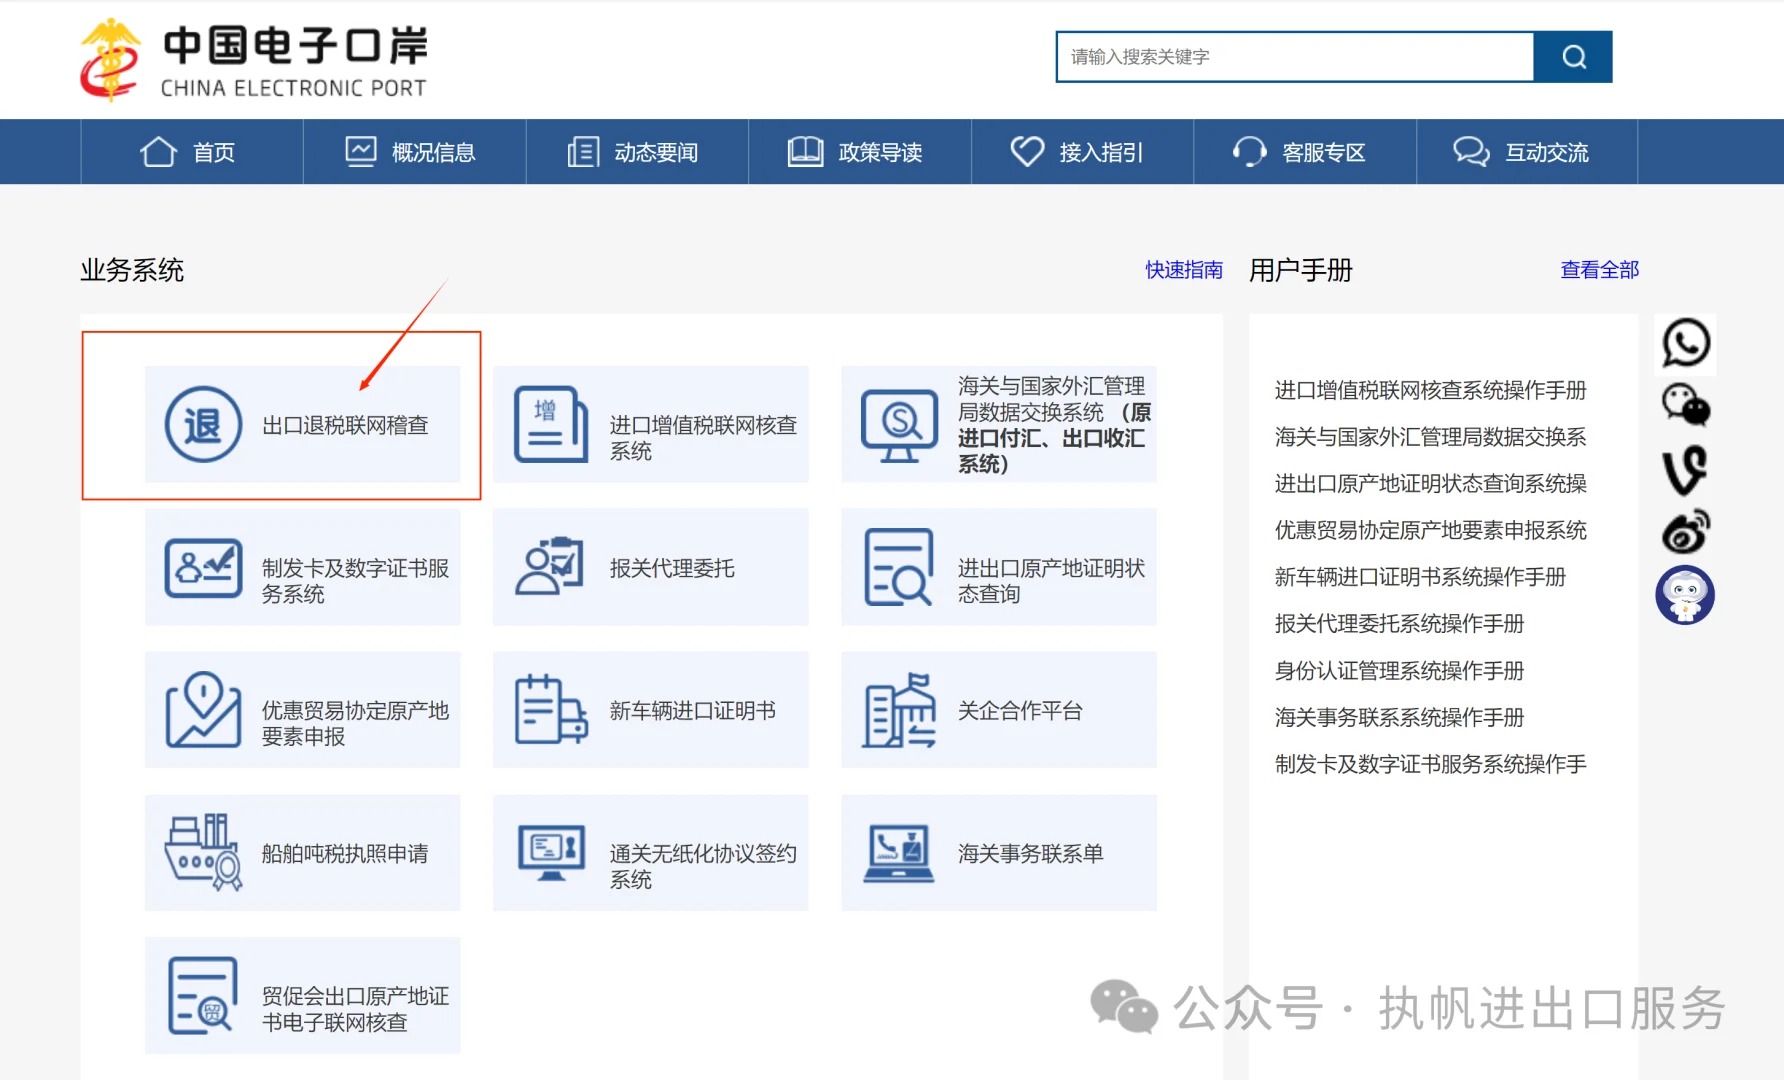Screen dimensions: 1784x1080
Task: Open the Weibo share icon
Action: tap(1686, 530)
